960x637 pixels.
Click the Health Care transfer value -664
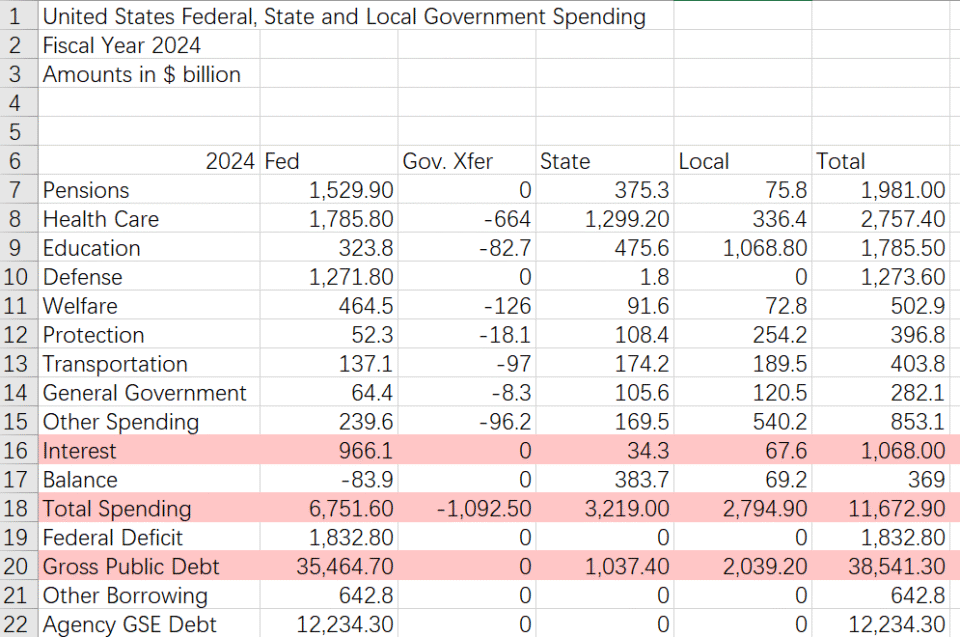(x=467, y=219)
